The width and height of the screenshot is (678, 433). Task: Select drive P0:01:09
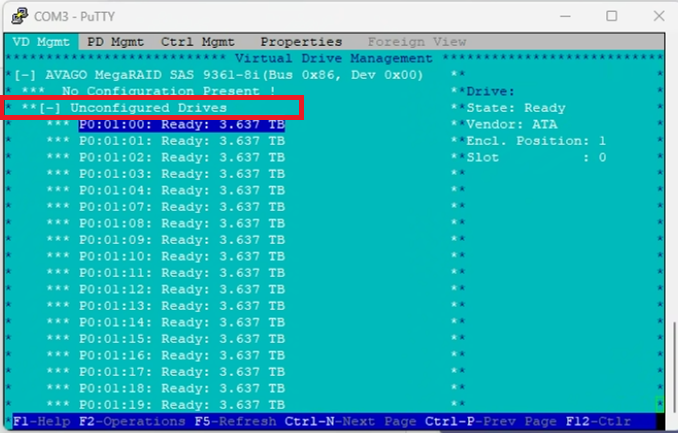click(x=182, y=240)
